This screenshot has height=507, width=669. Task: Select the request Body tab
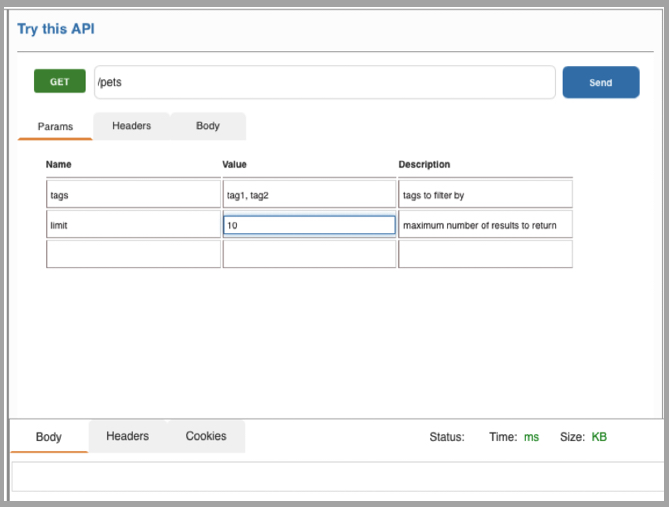(x=208, y=126)
